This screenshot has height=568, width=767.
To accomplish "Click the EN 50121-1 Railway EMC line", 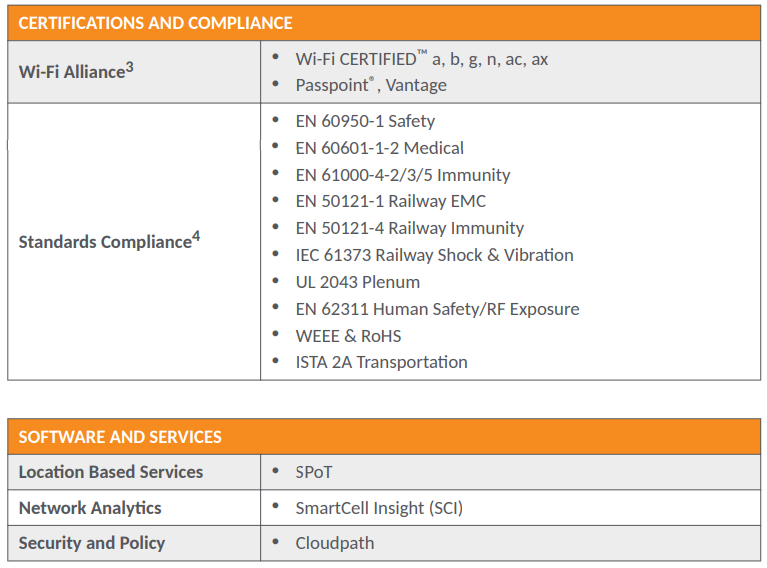I will coord(390,201).
